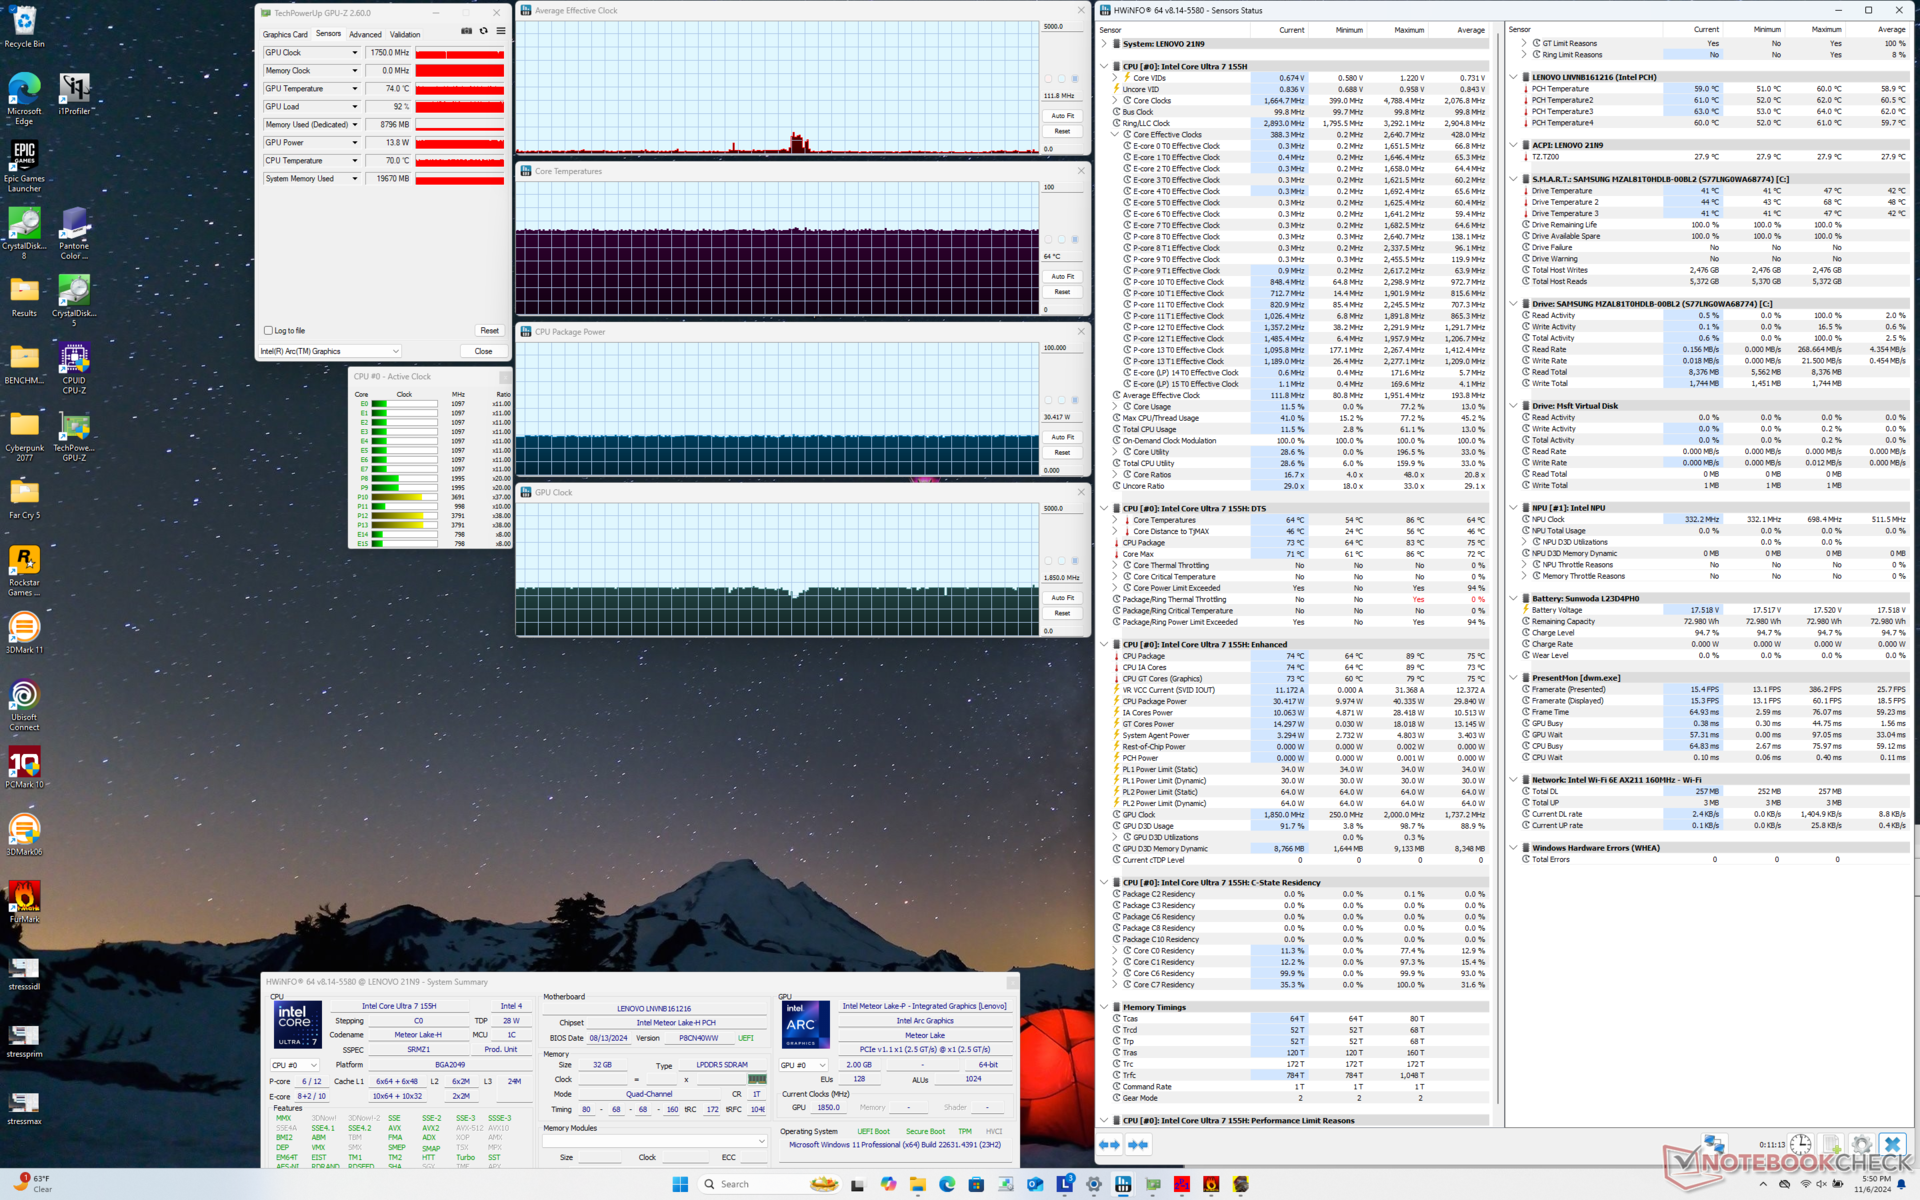The width and height of the screenshot is (1920, 1200).
Task: Collapse the Memory Timings group
Action: click(x=1104, y=1007)
